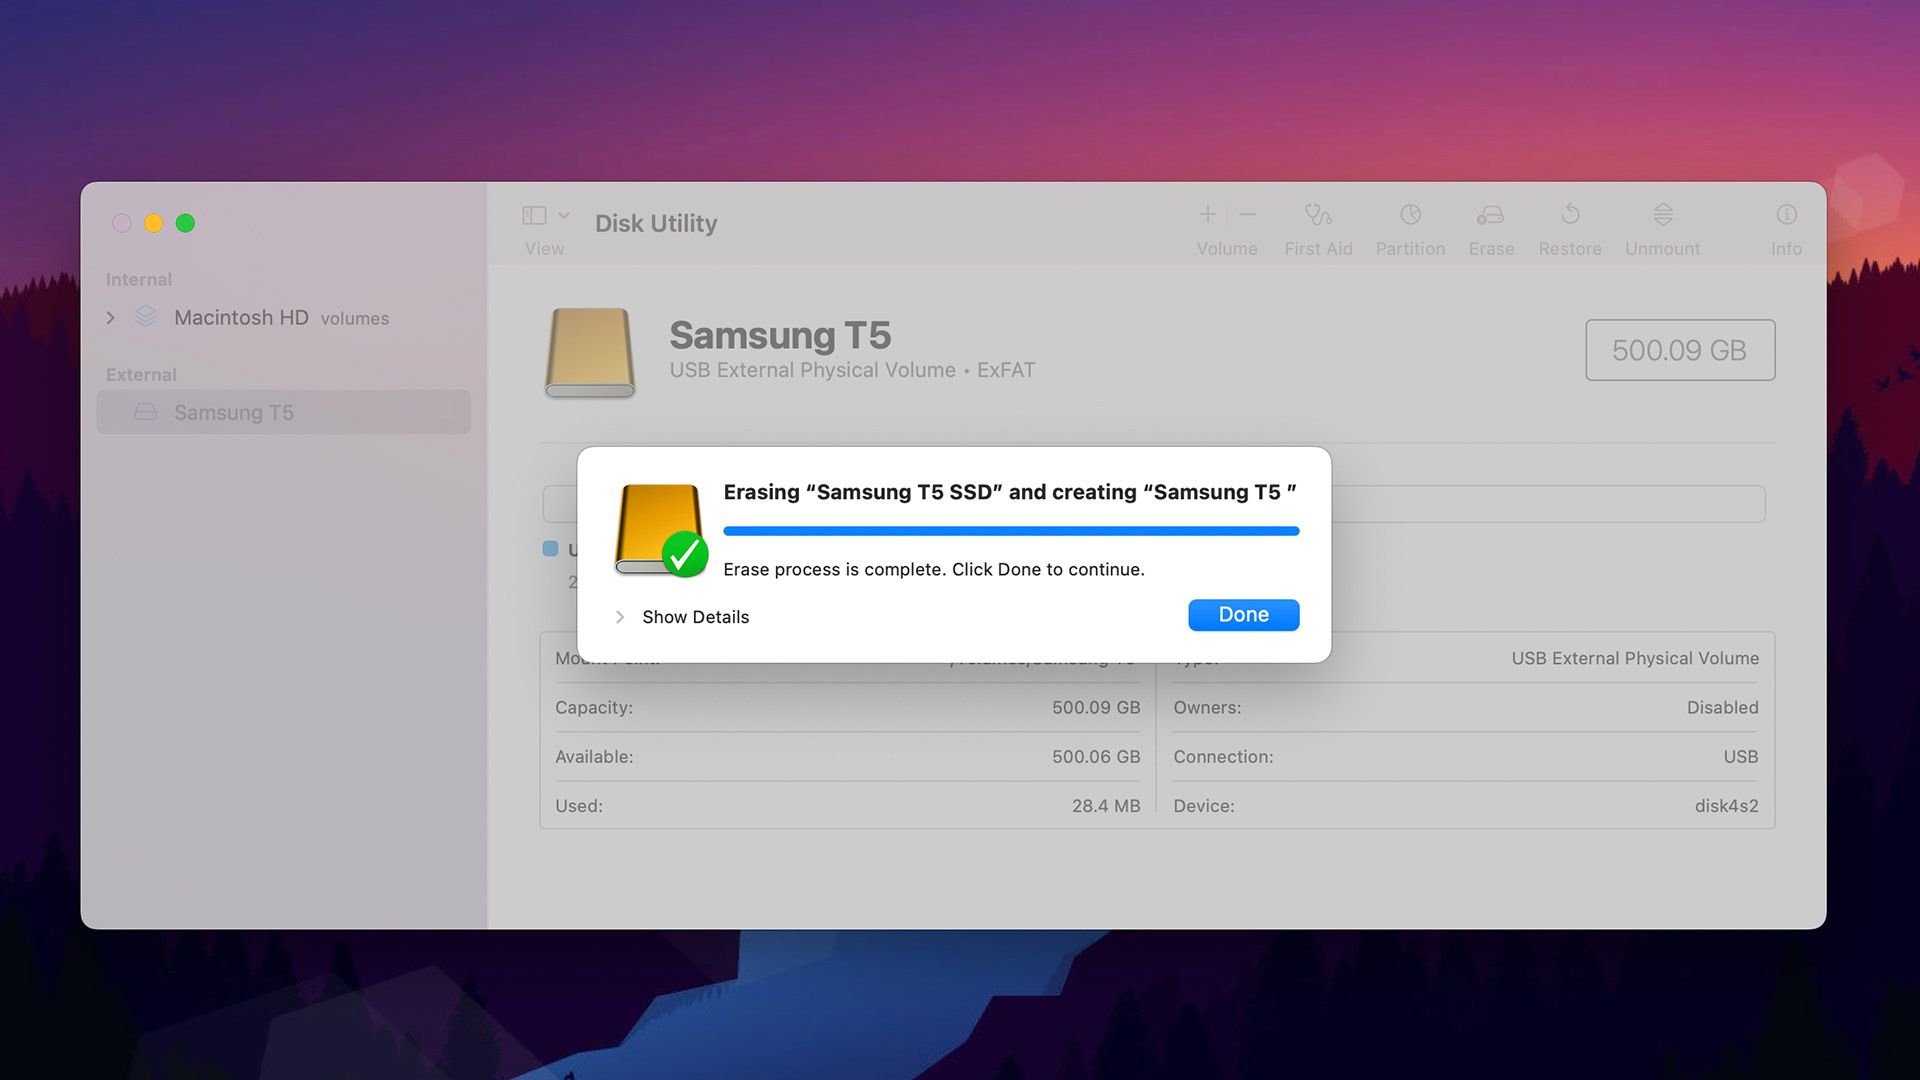Select Macintosh HD internal drive
The width and height of the screenshot is (1920, 1080).
point(244,318)
